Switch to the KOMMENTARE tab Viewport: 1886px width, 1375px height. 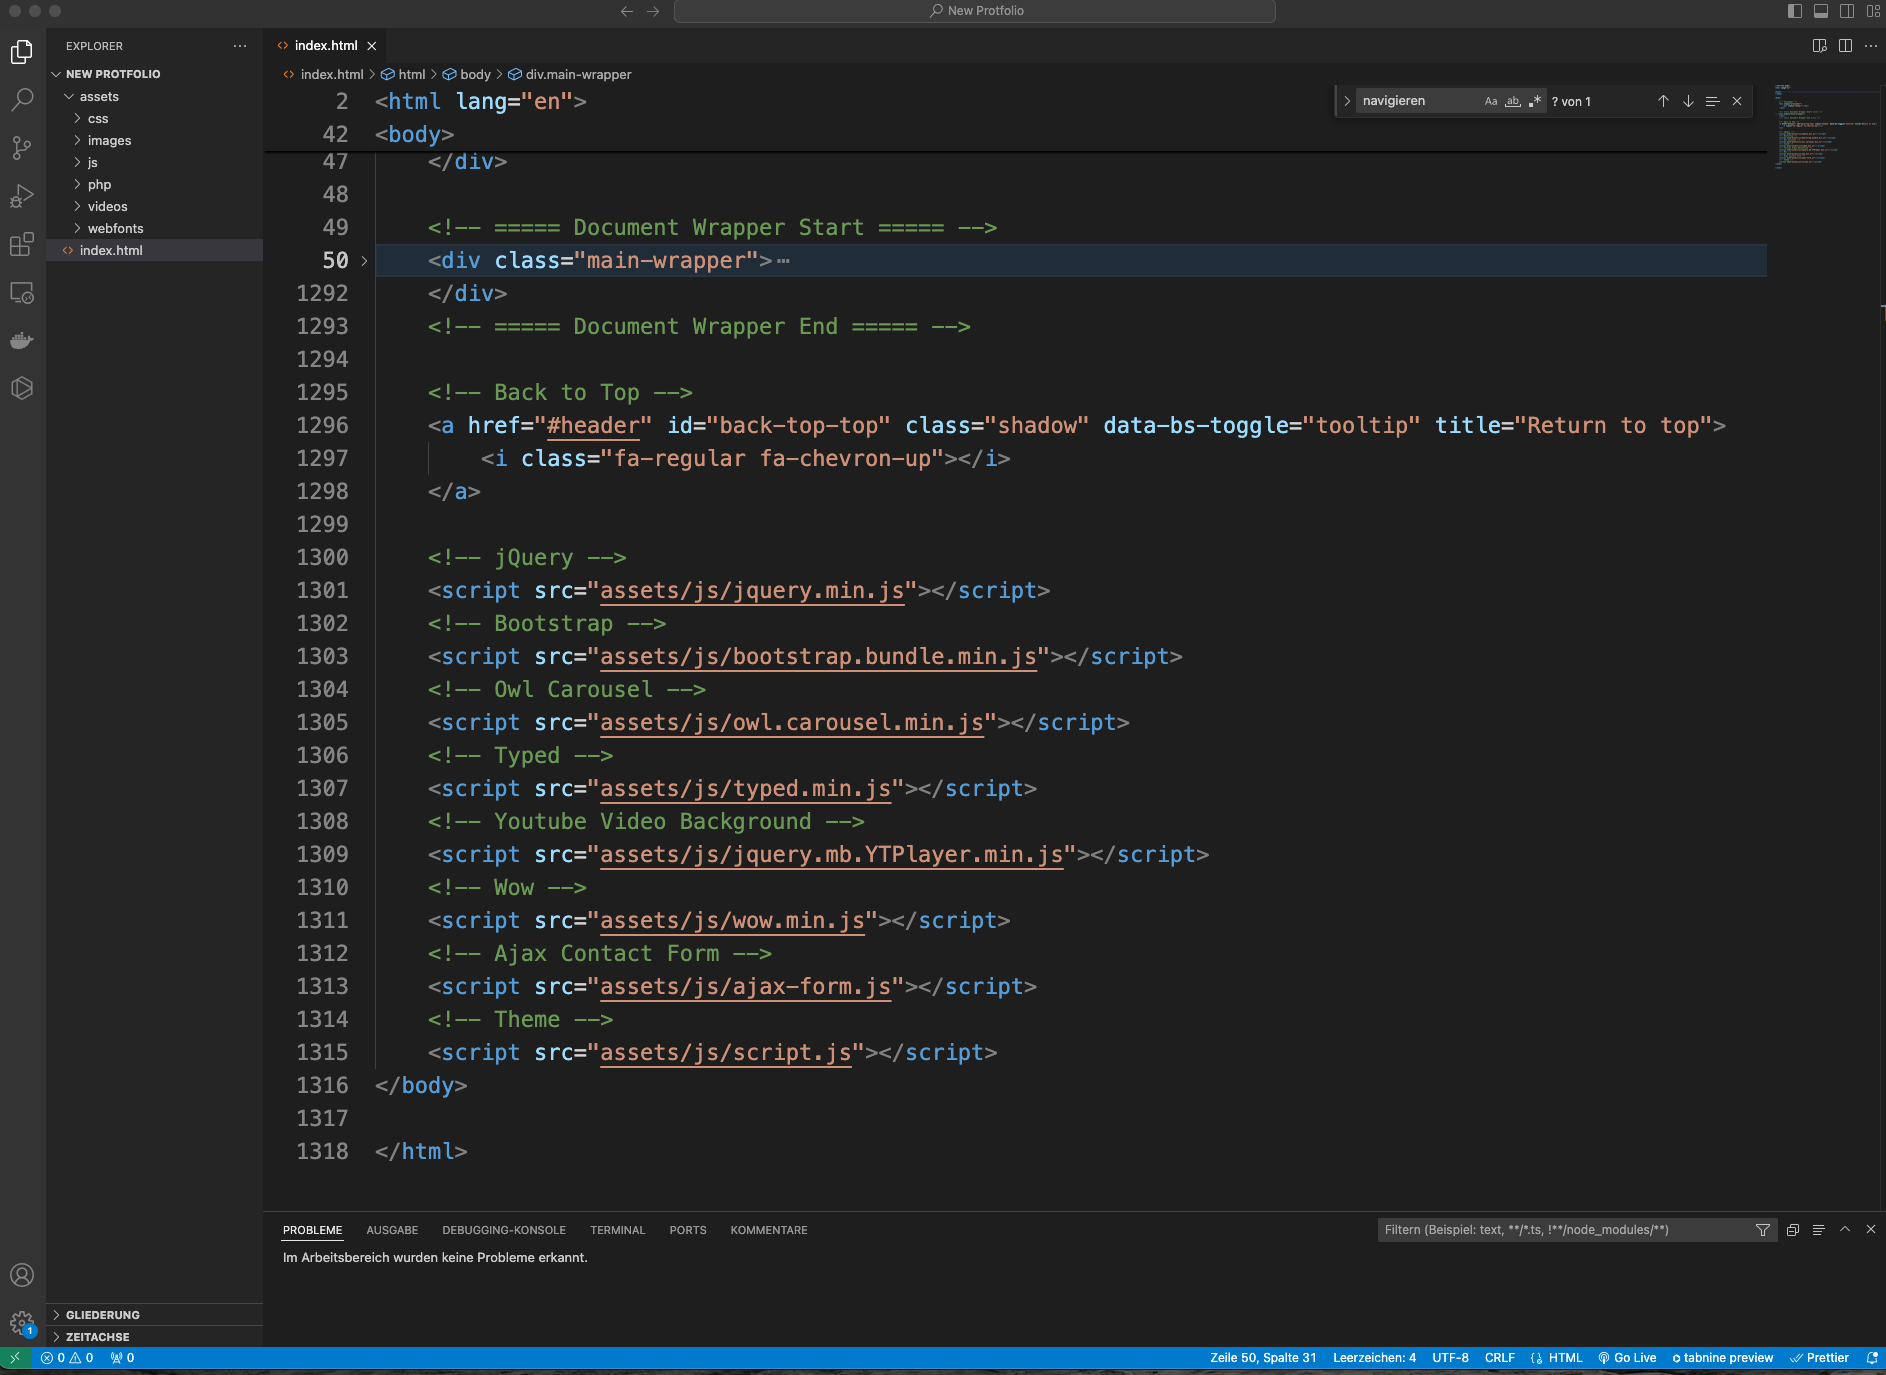tap(769, 1230)
